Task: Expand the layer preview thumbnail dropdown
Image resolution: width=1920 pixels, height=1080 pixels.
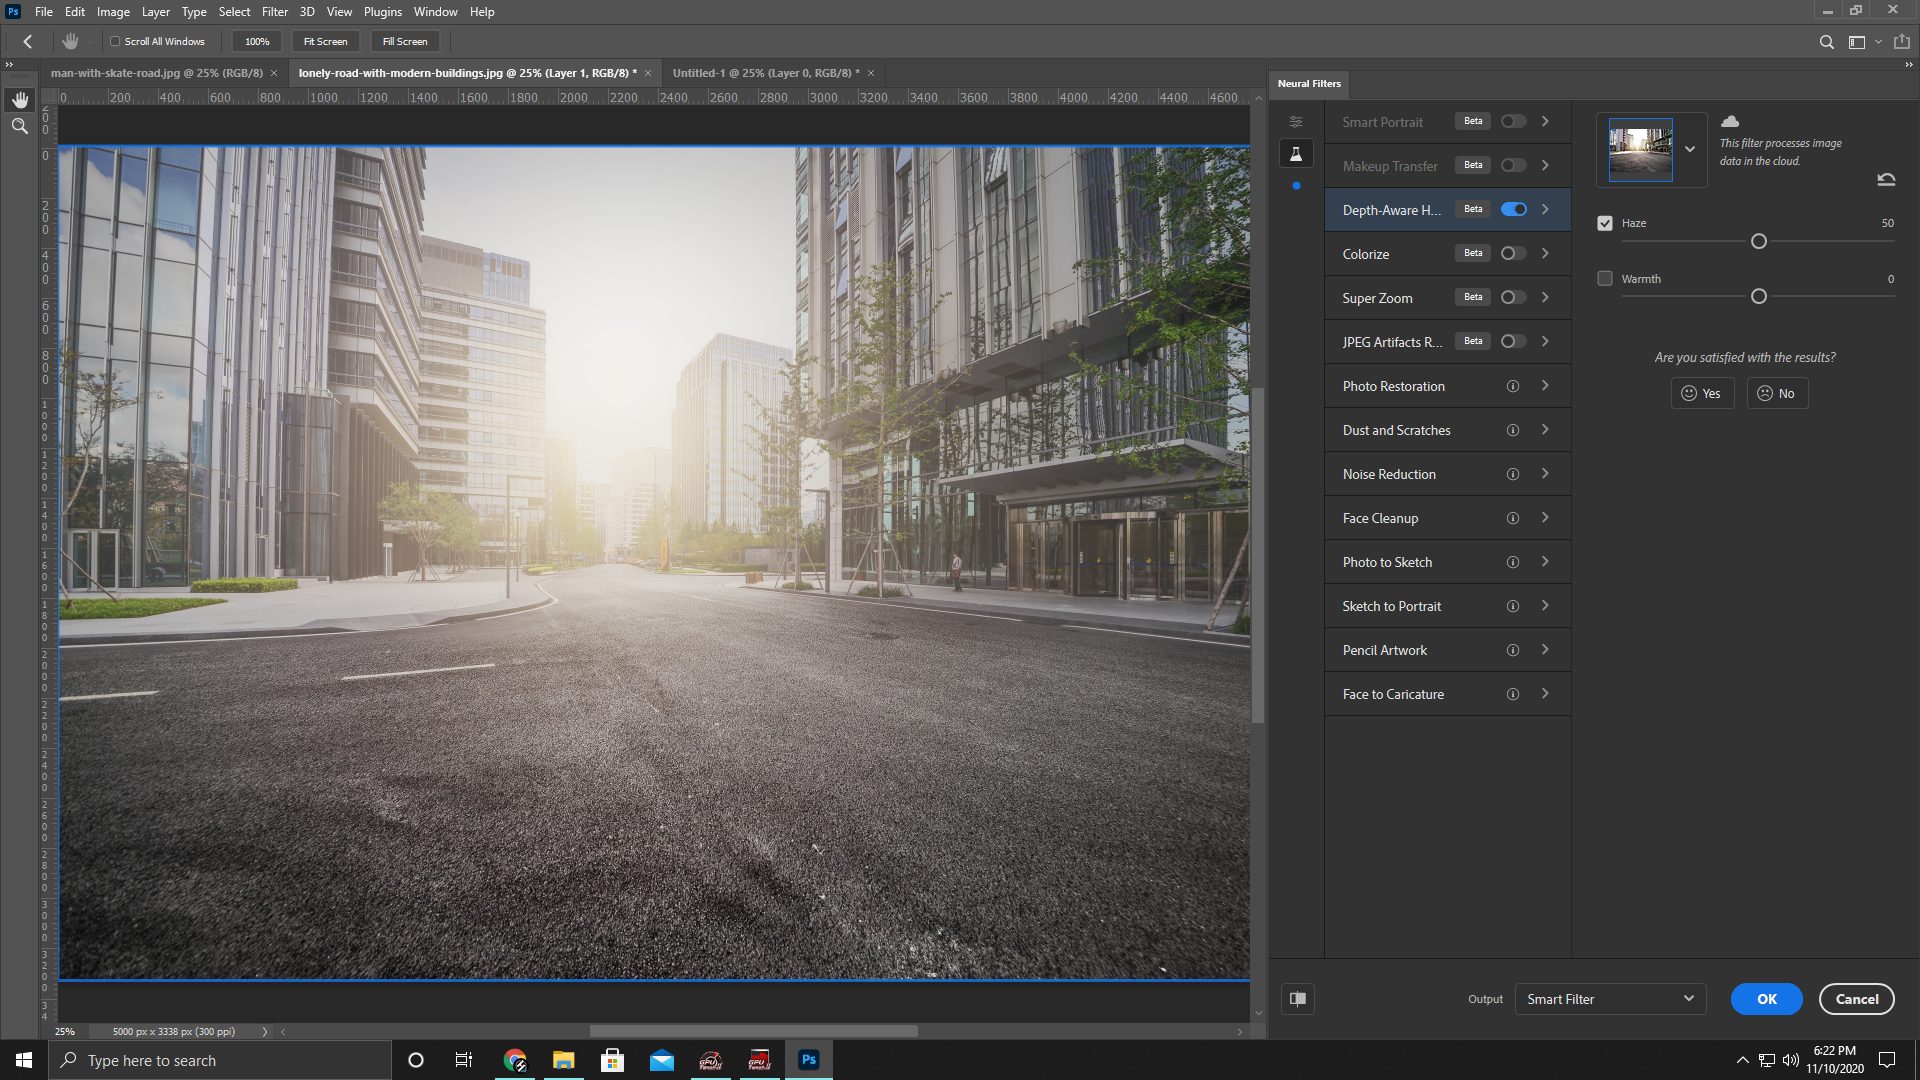Action: [x=1690, y=150]
